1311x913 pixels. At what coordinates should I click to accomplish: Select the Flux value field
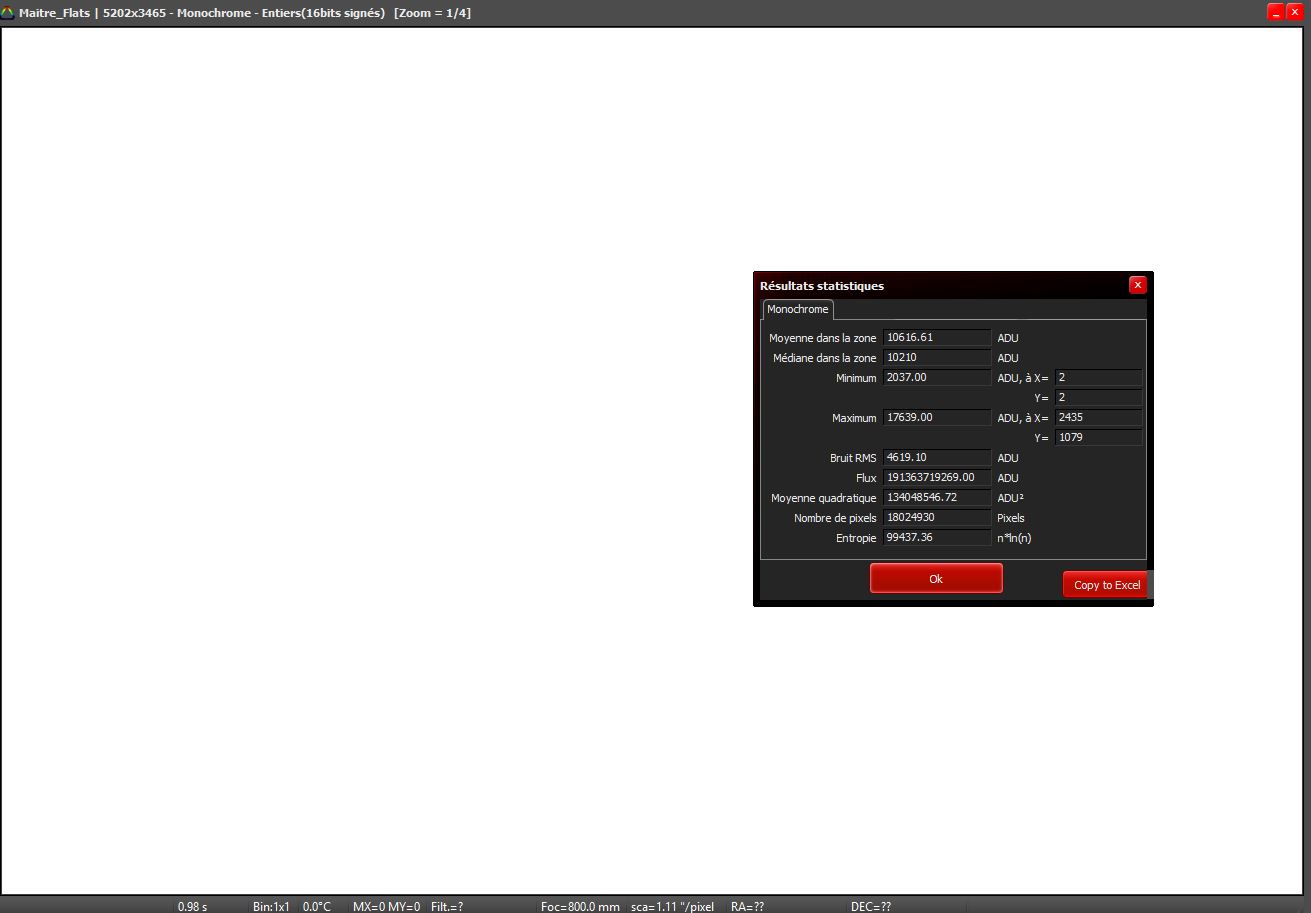click(936, 478)
